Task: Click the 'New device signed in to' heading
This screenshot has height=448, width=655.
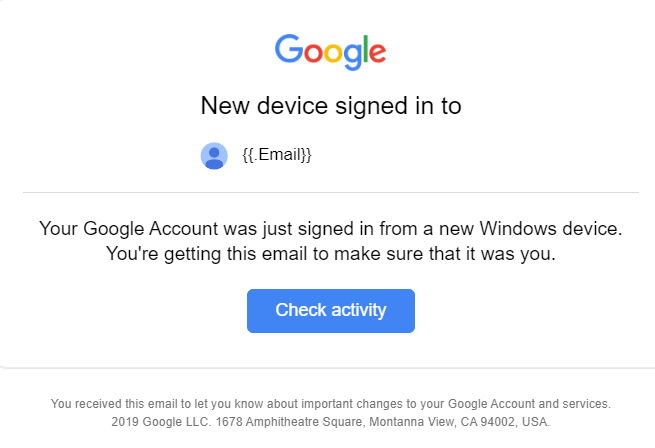Action: tap(331, 105)
